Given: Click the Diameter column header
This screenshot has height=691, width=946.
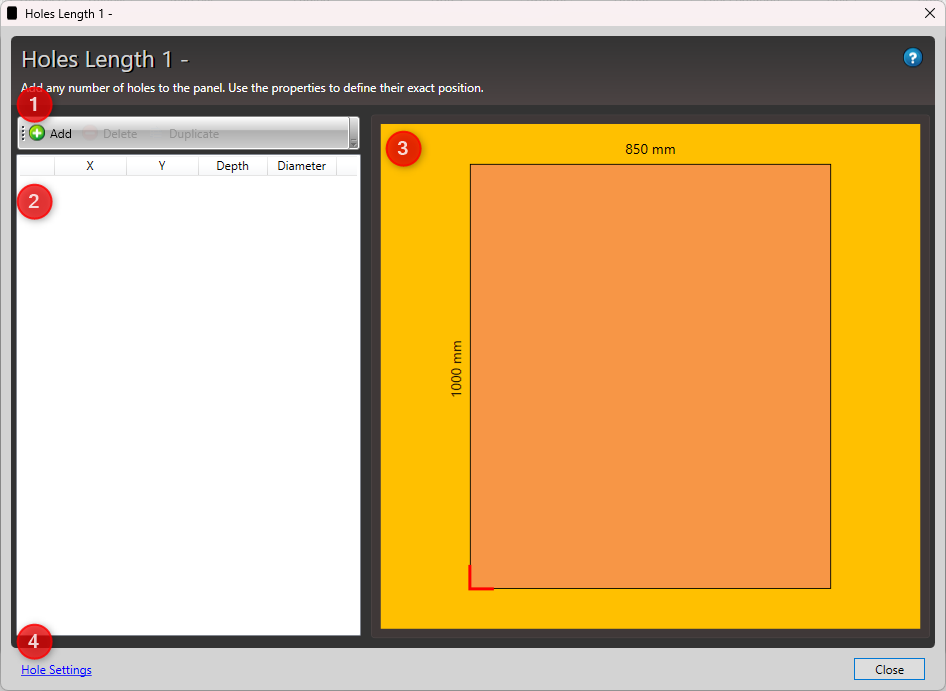Looking at the screenshot, I should 302,166.
